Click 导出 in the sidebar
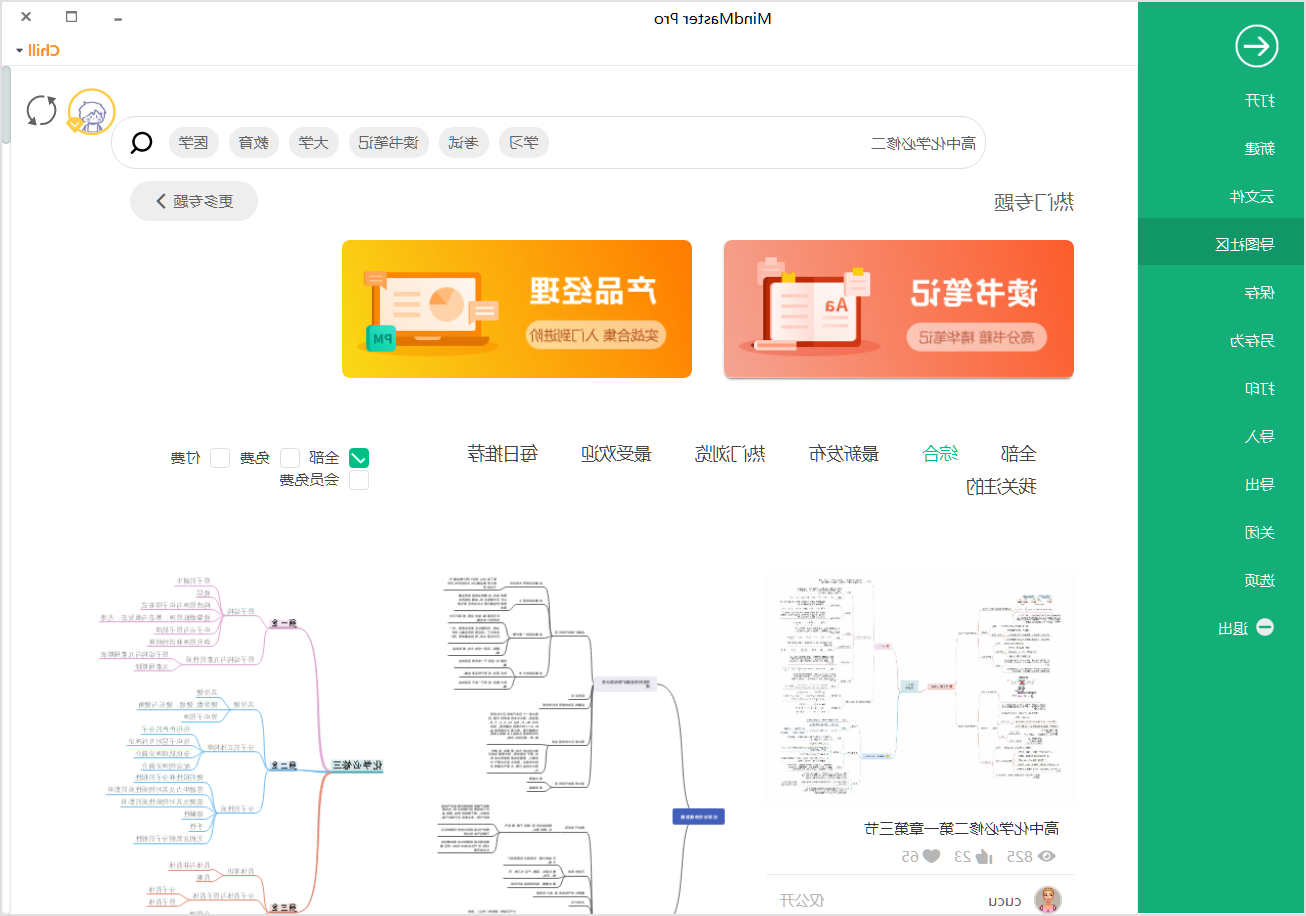 click(1259, 484)
